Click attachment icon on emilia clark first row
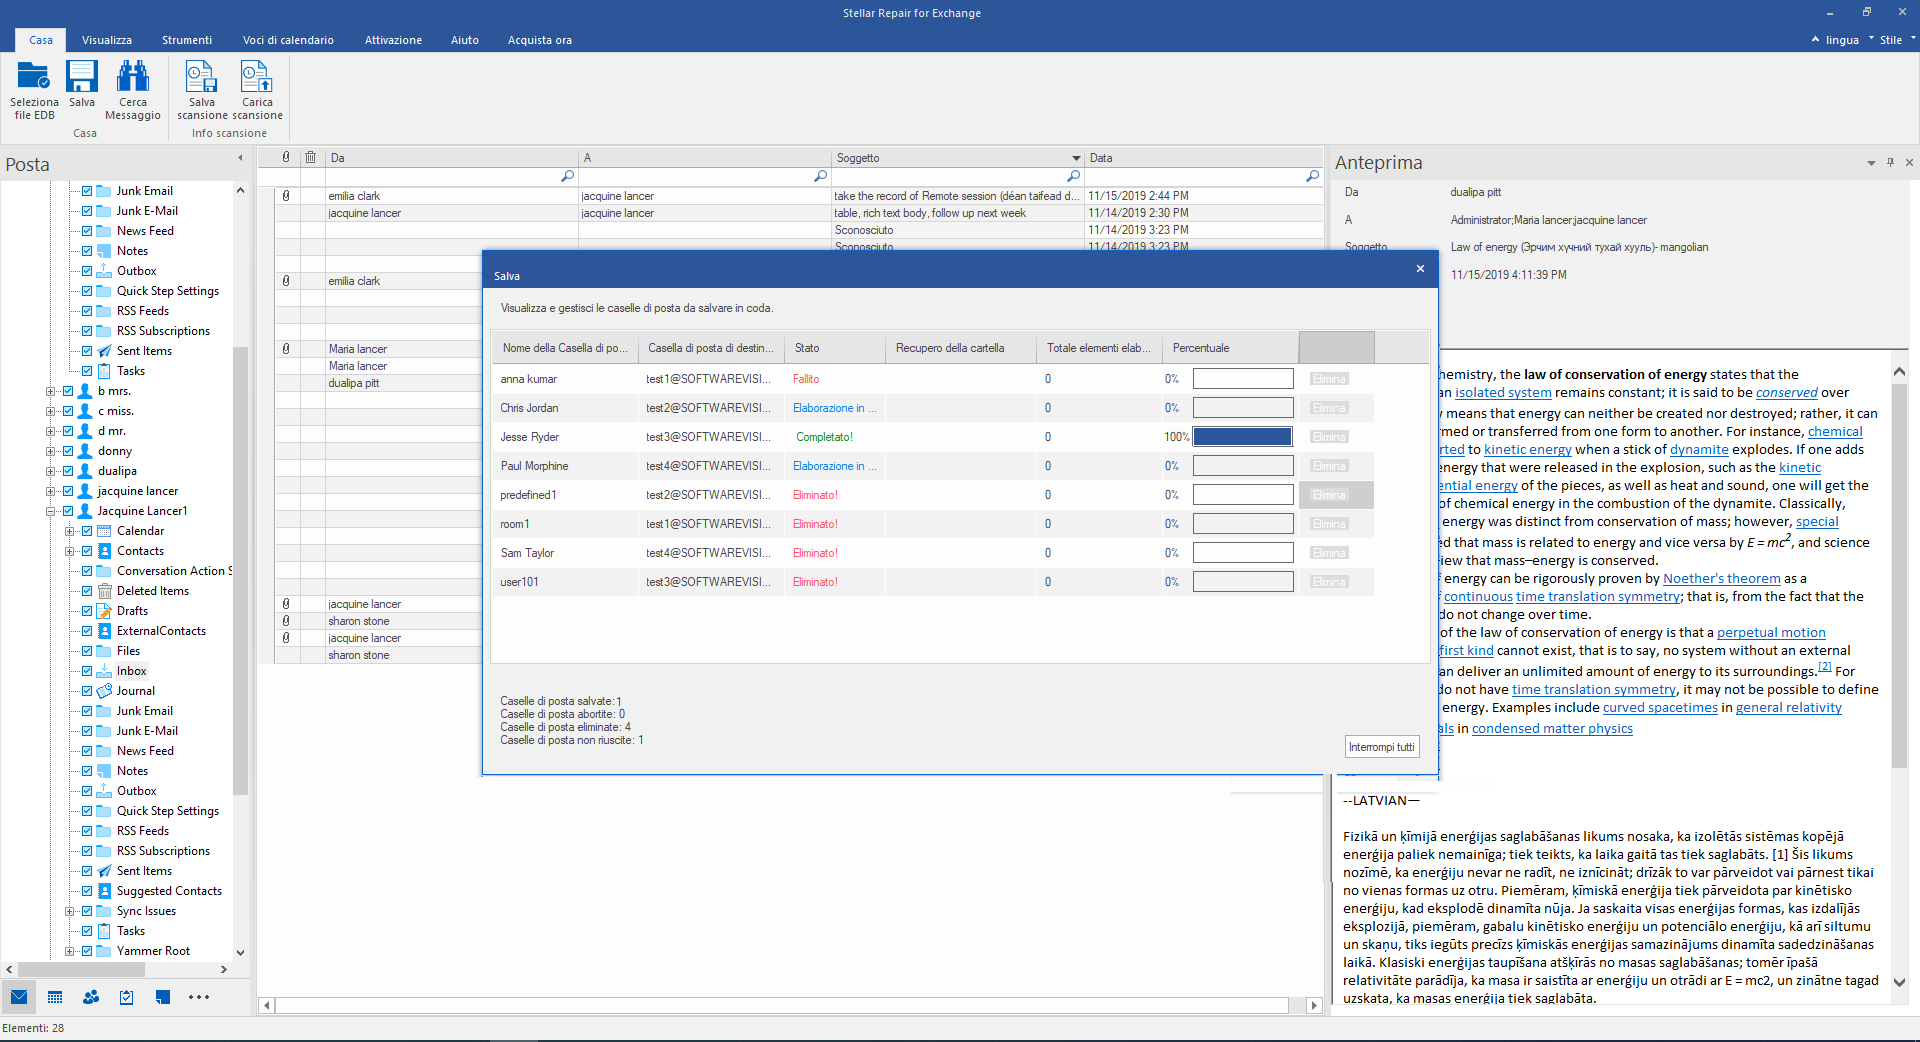The height and width of the screenshot is (1042, 1920). coord(286,196)
